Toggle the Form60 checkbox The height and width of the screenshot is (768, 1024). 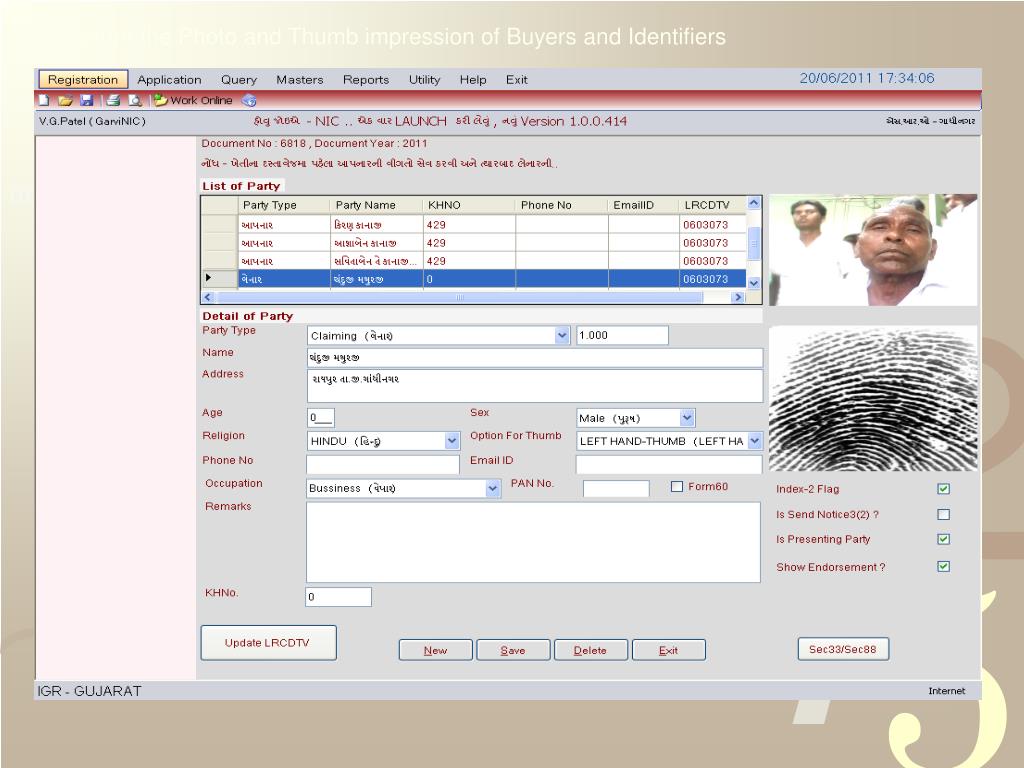pos(677,487)
